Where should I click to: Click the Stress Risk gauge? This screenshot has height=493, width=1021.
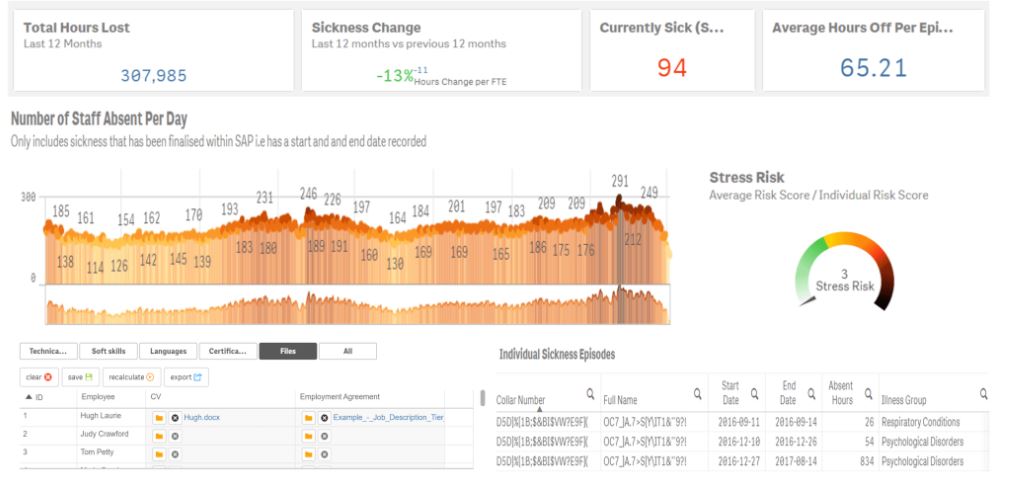[845, 270]
